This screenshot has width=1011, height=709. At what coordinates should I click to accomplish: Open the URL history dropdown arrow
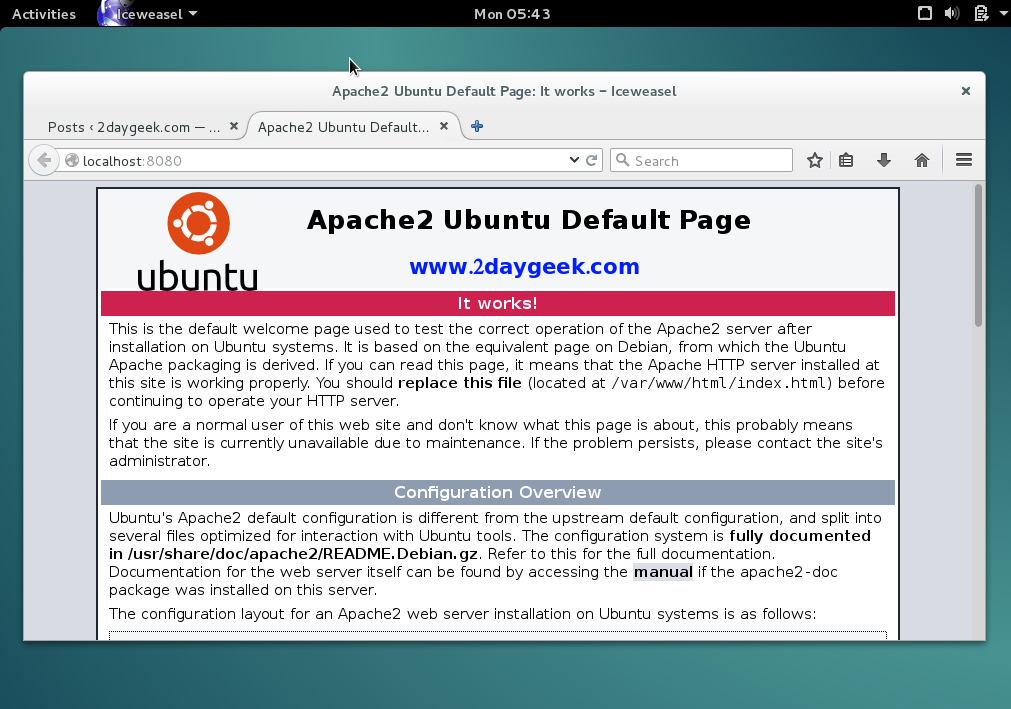[574, 160]
